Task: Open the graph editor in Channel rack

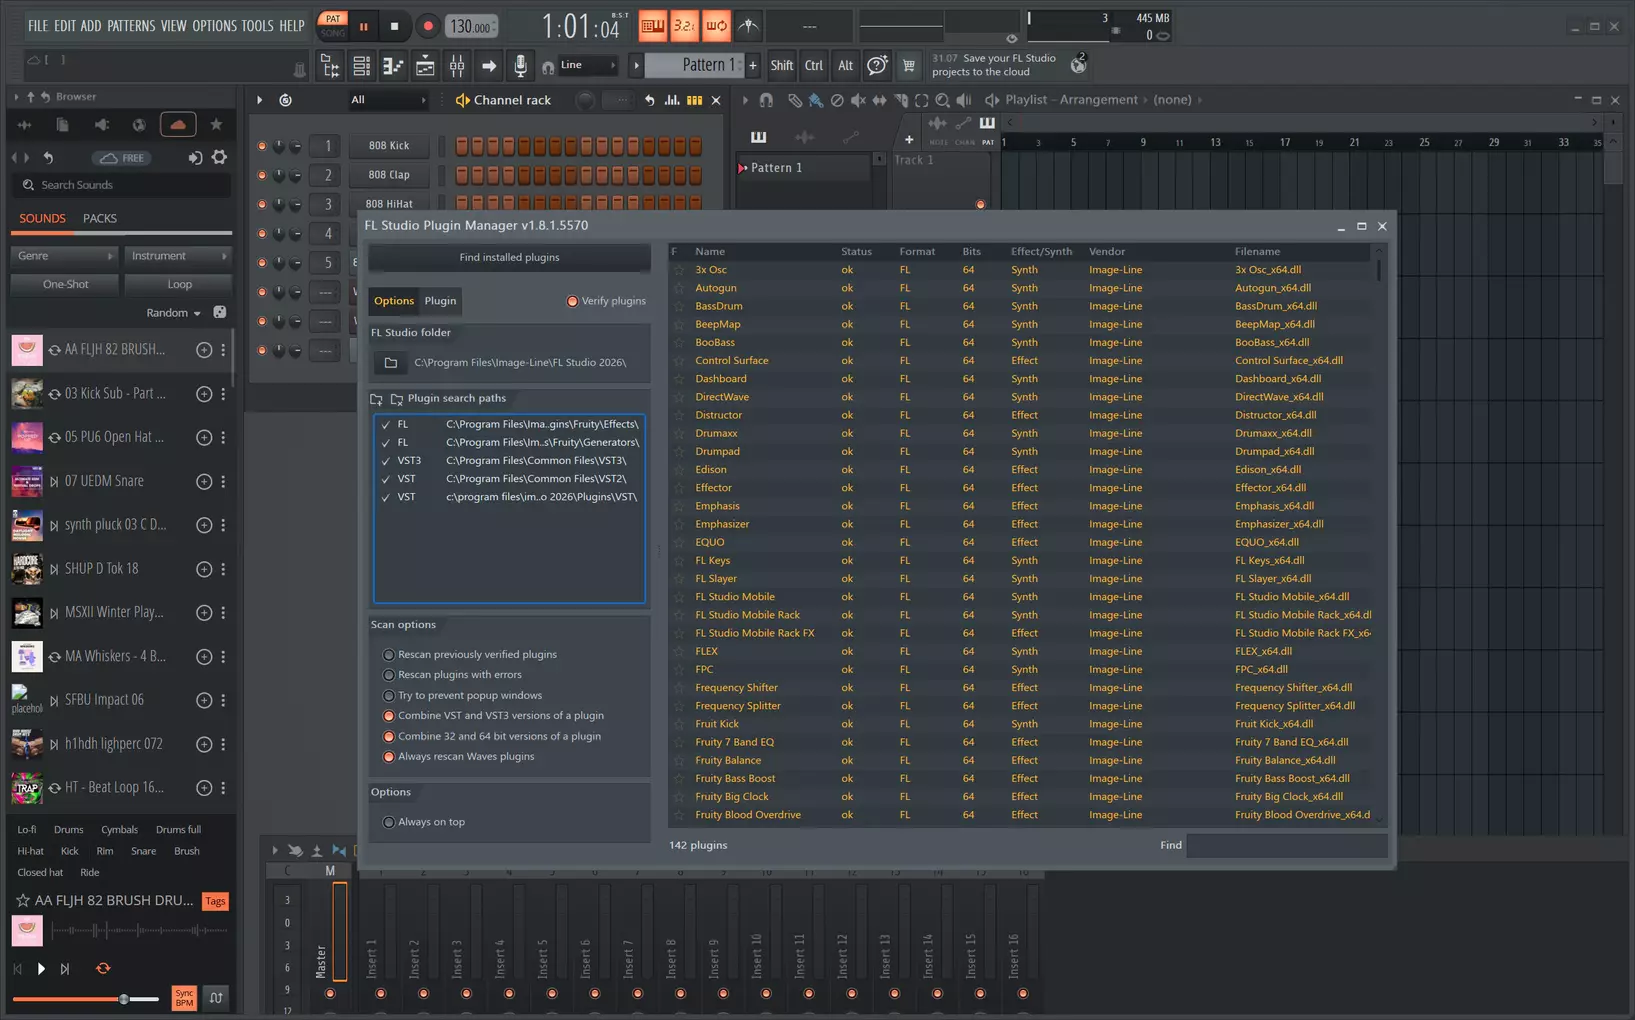Action: [672, 100]
